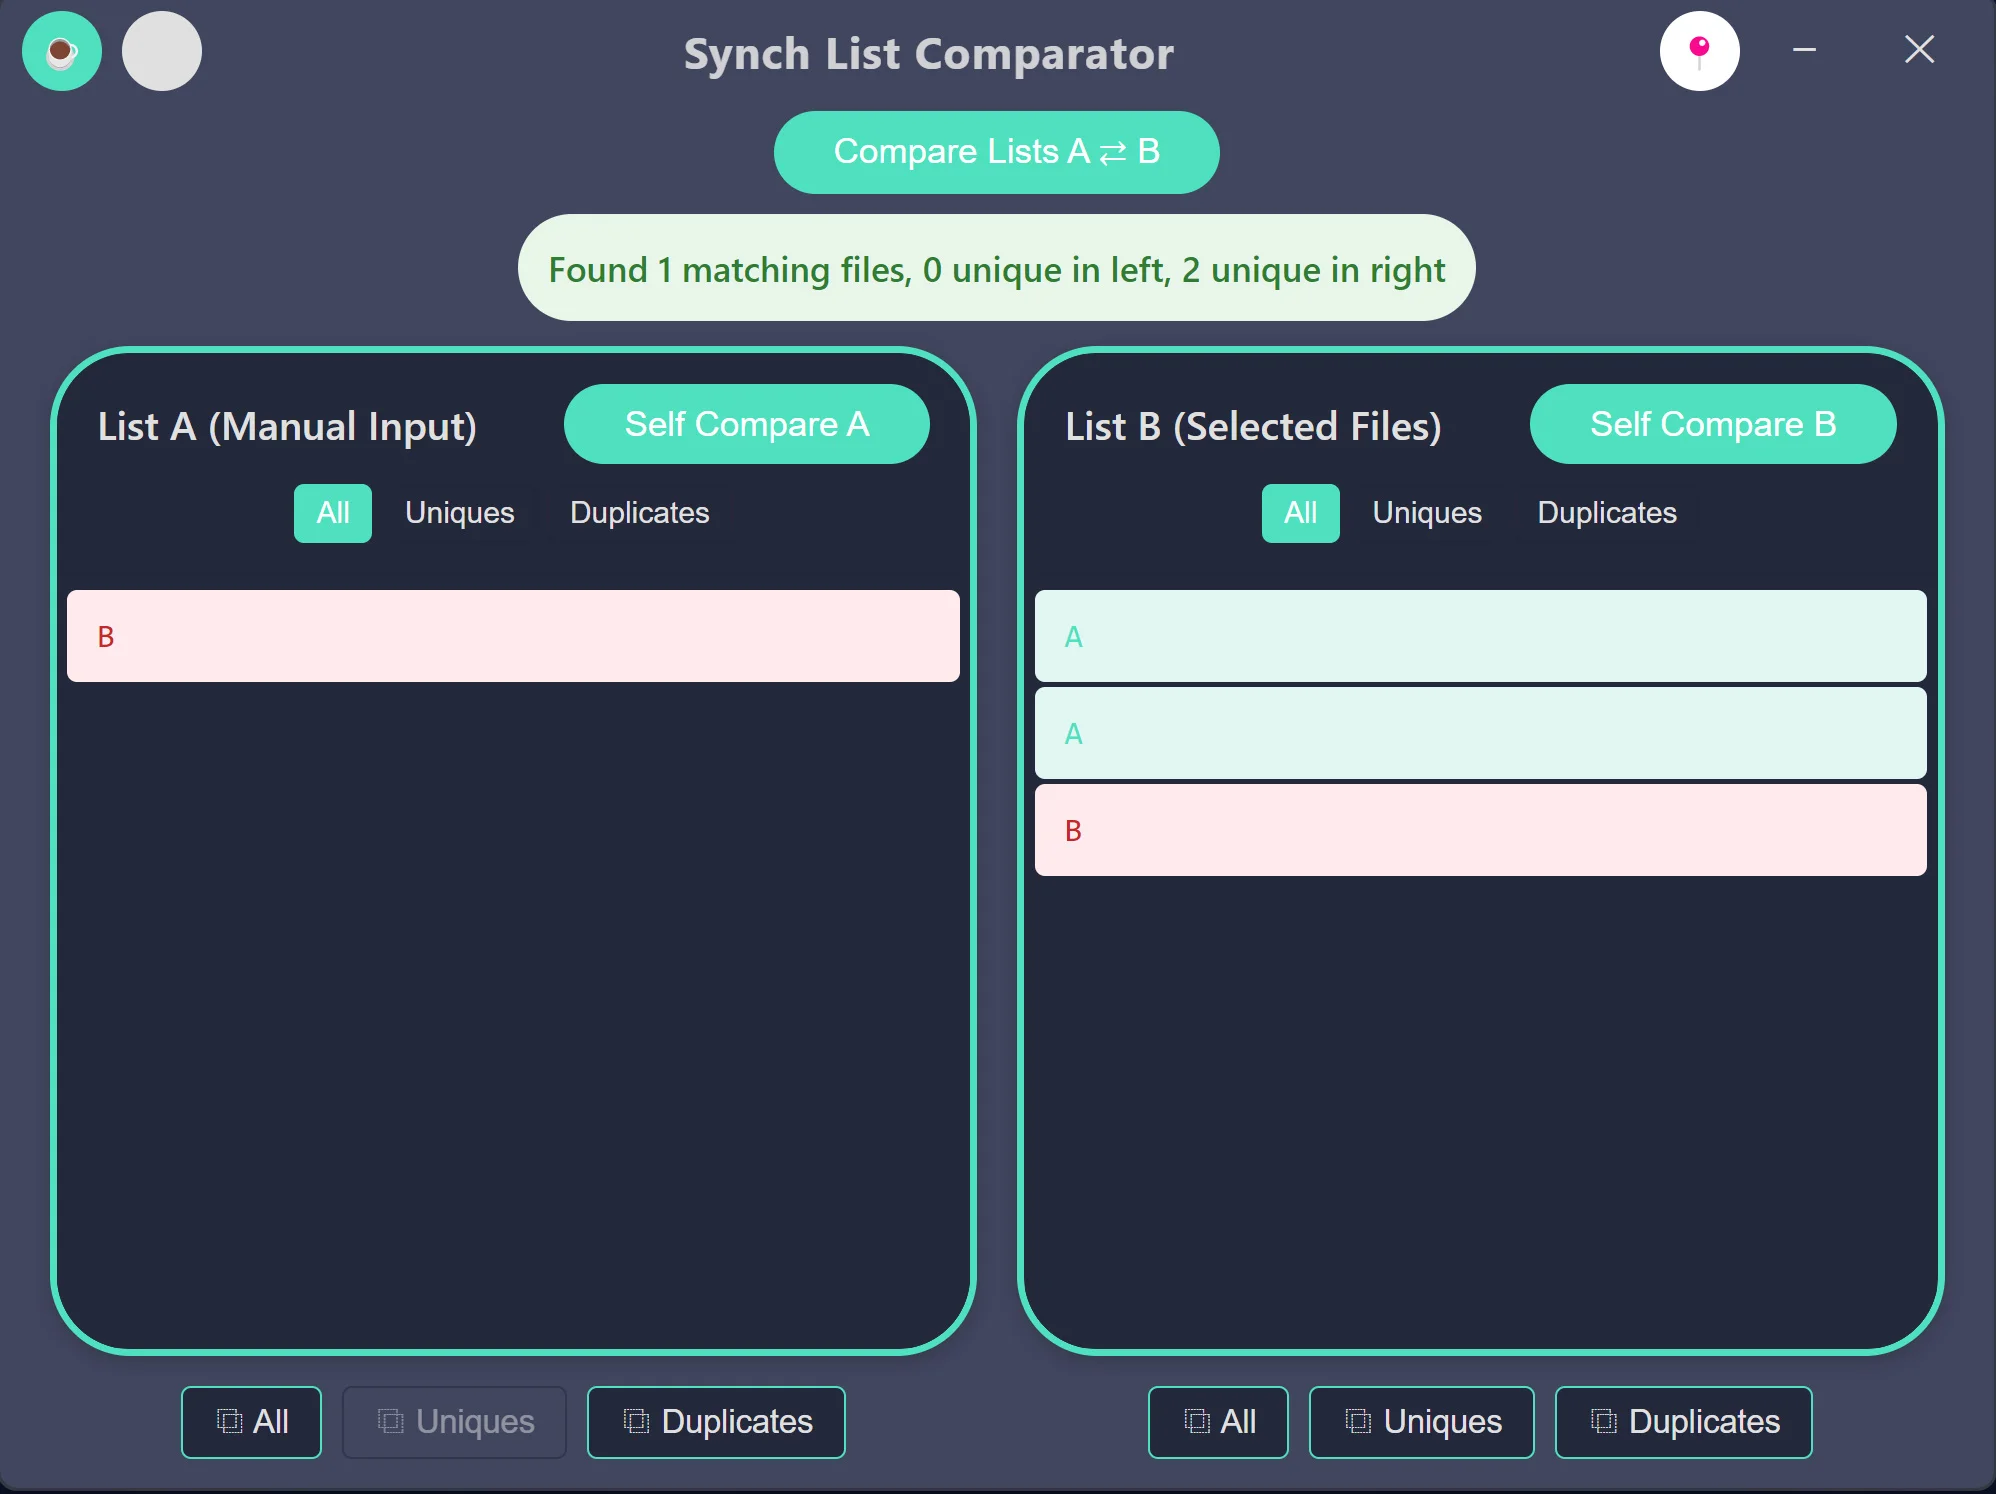Minimize the Synch List Comparator window
This screenshot has height=1494, width=1996.
click(1804, 50)
